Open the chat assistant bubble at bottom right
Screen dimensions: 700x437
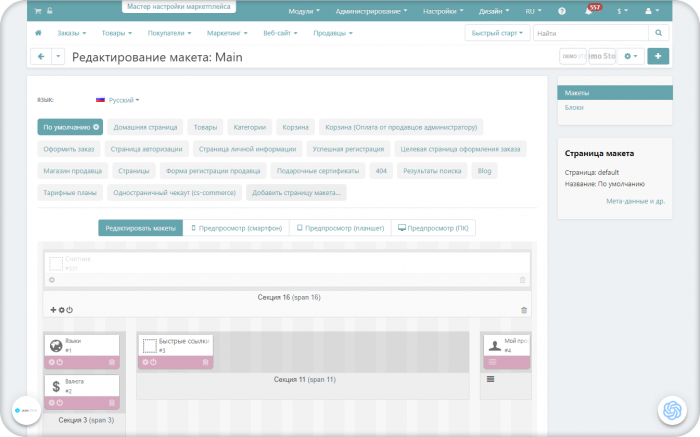point(672,410)
